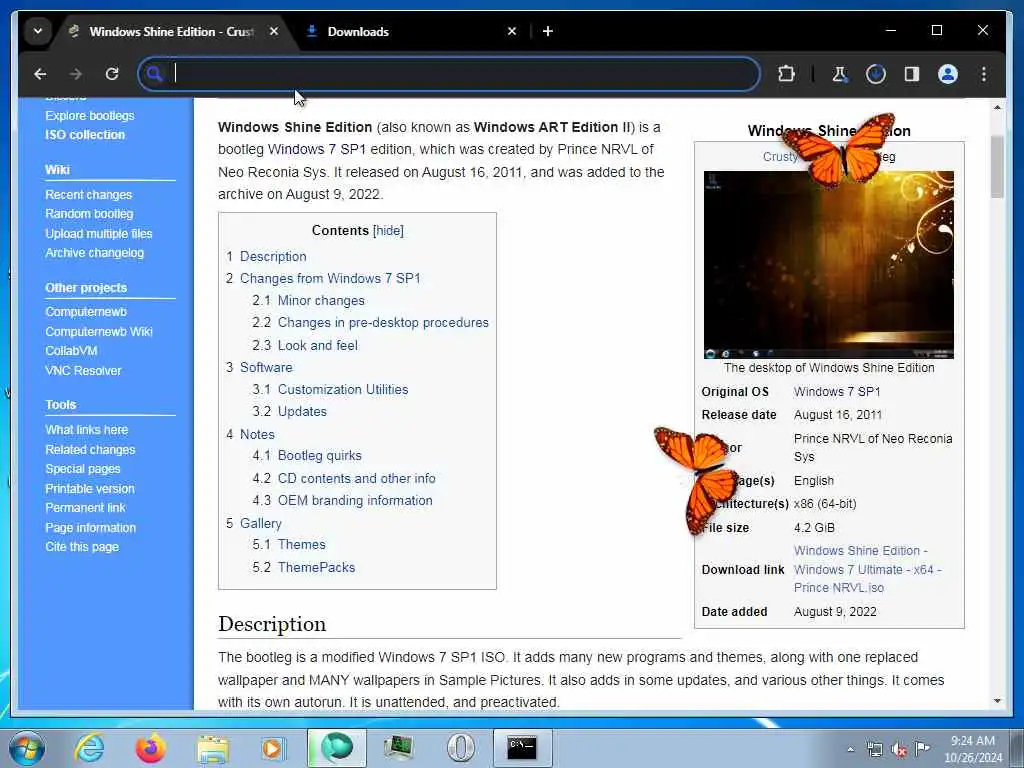
Task: Open 4.2 CD contents and other info
Action: tap(357, 478)
